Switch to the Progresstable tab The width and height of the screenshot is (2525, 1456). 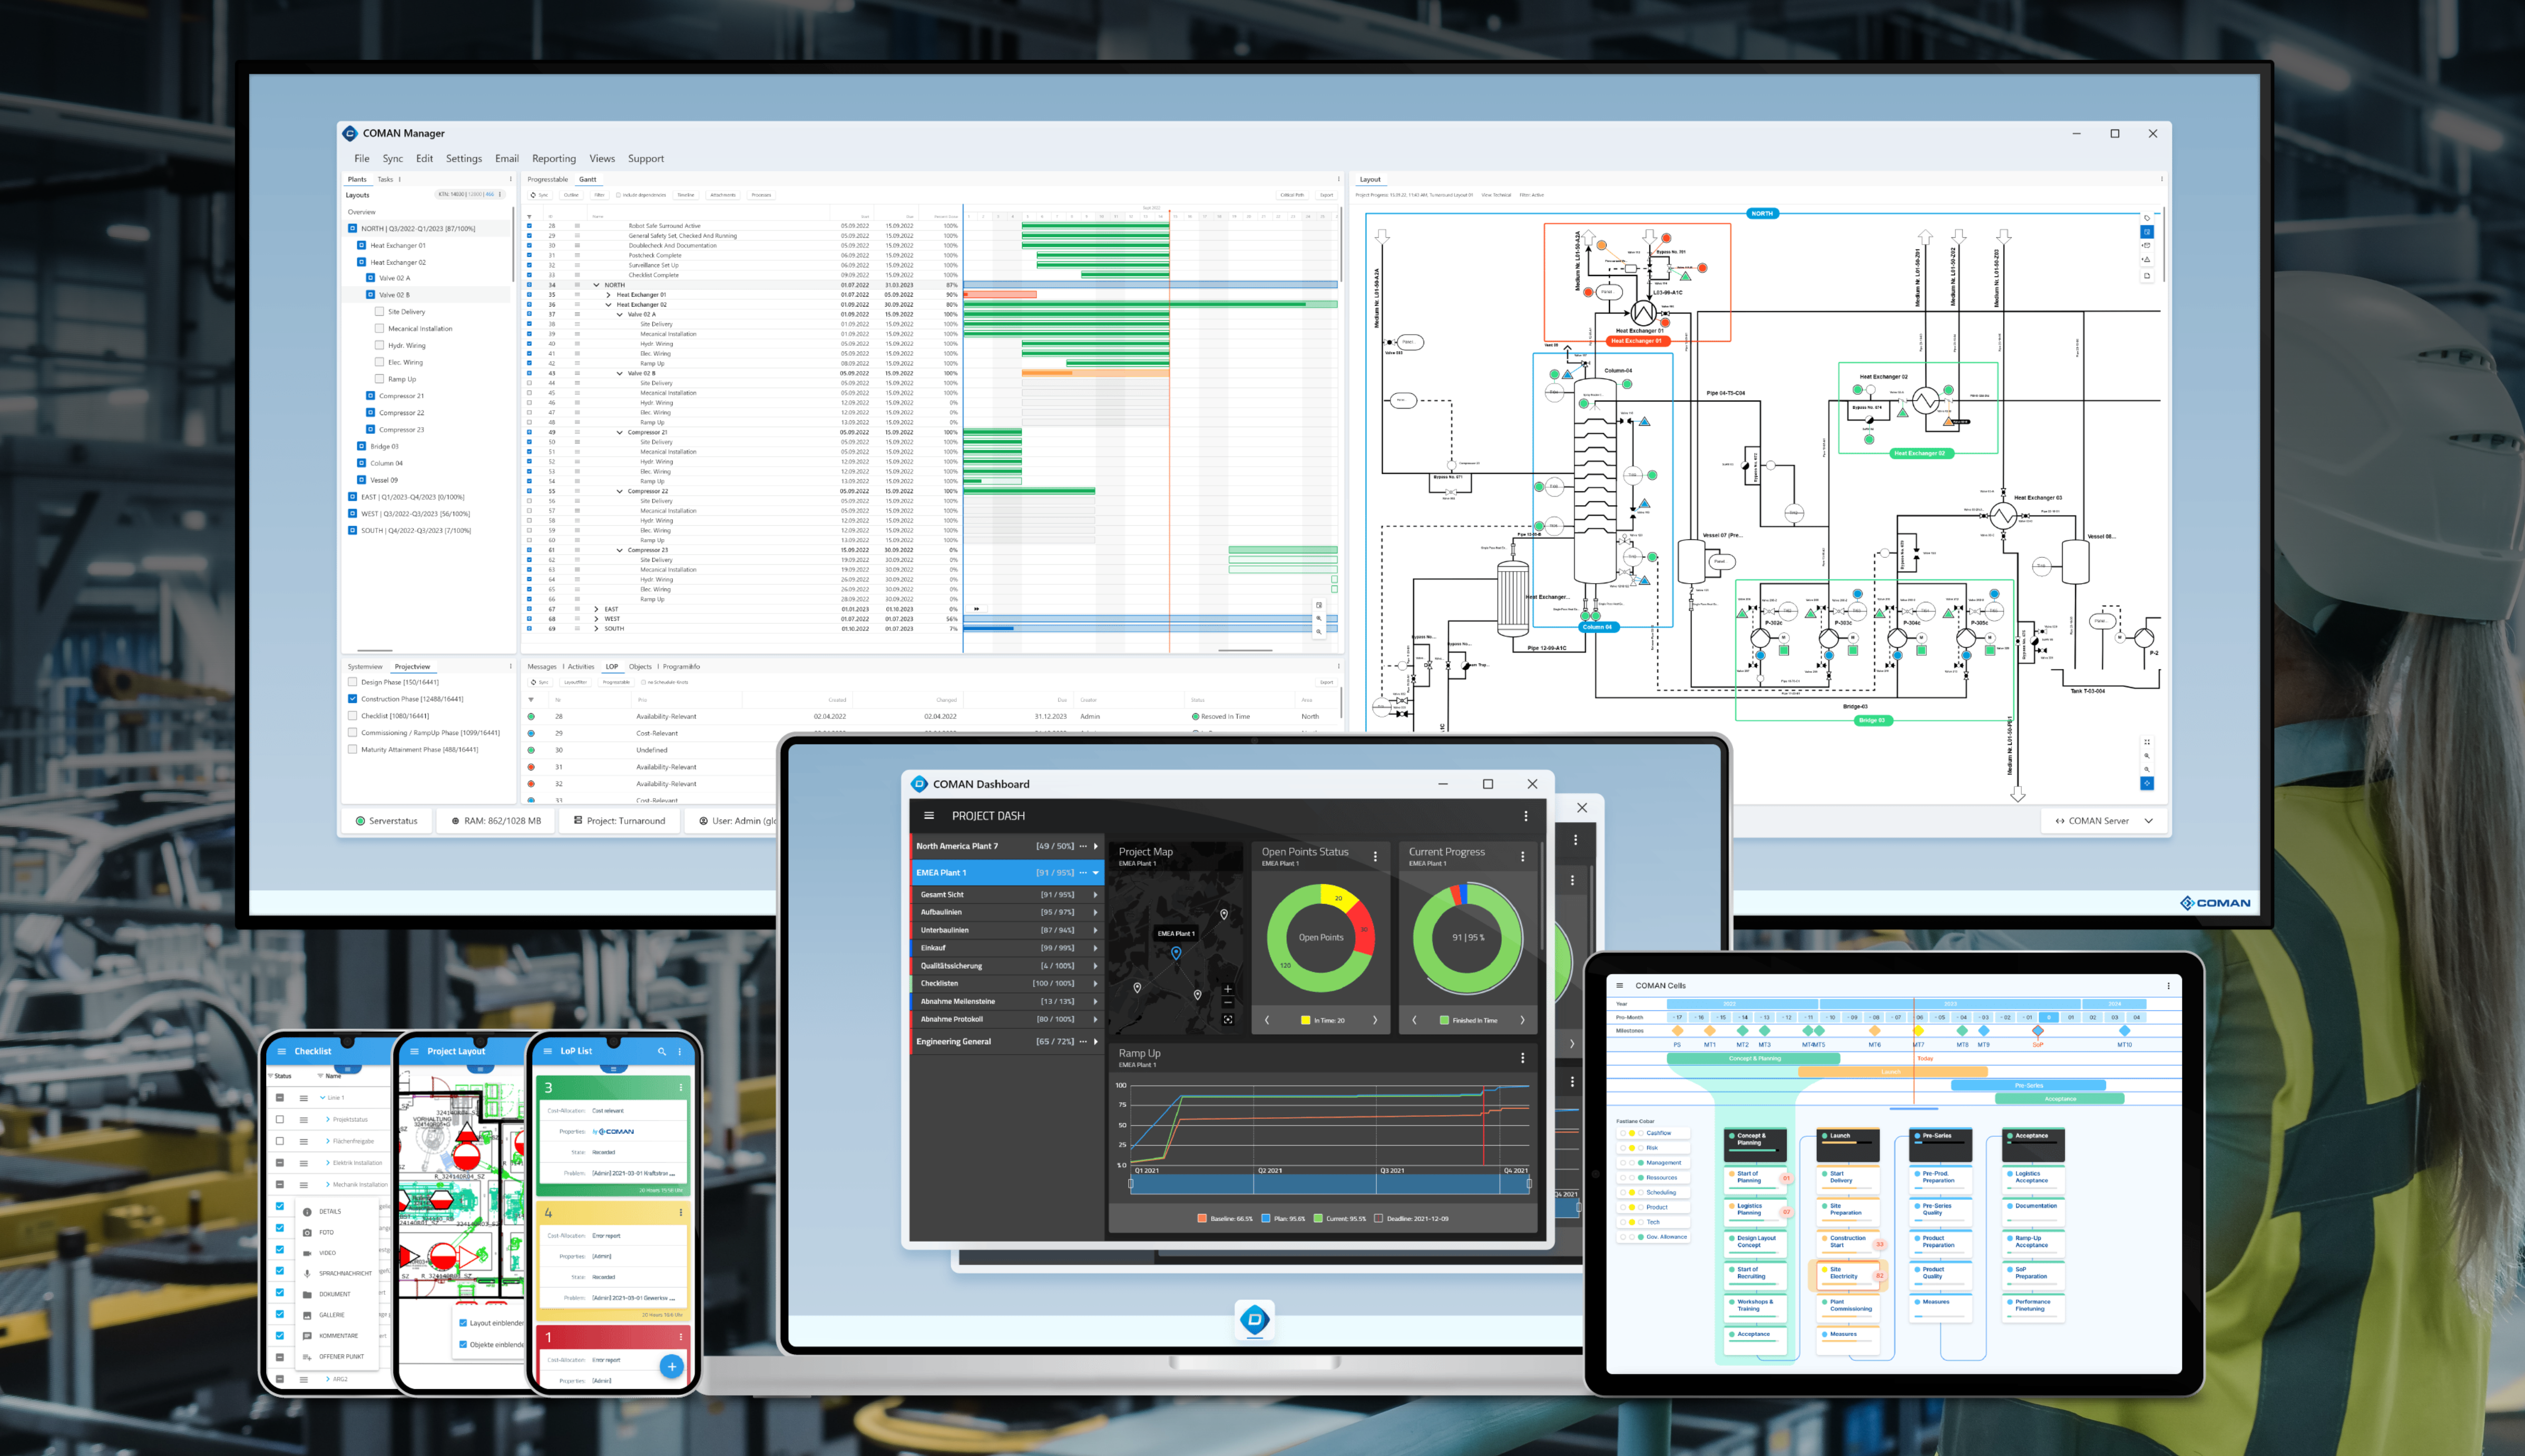(547, 179)
